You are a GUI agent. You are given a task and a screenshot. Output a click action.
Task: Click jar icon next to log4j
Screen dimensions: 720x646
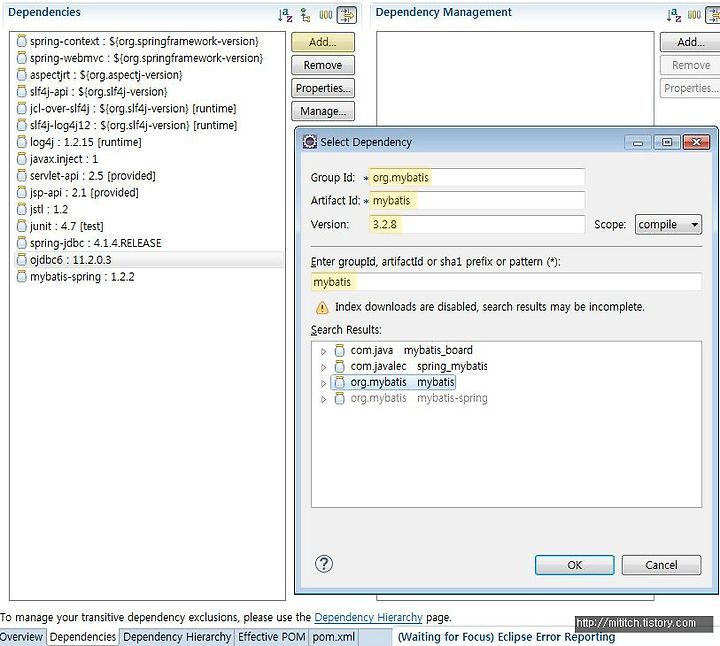pyautogui.click(x=21, y=142)
